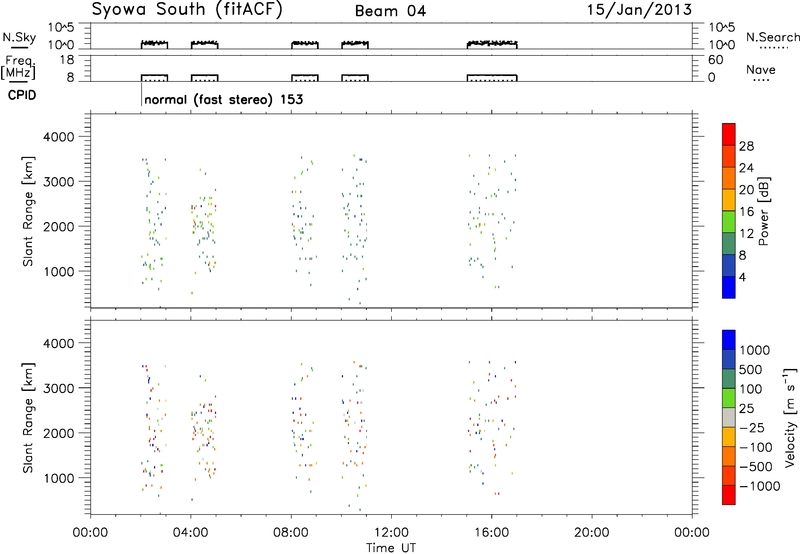Click the '-1000' tick on the Velocity colorbar
Viewport: 800px width, 554px height.
point(760,486)
